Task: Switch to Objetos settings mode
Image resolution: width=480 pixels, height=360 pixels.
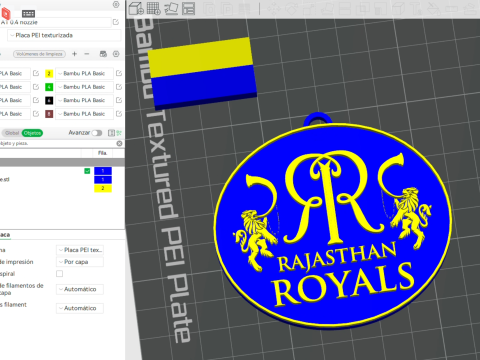Action: [32, 133]
